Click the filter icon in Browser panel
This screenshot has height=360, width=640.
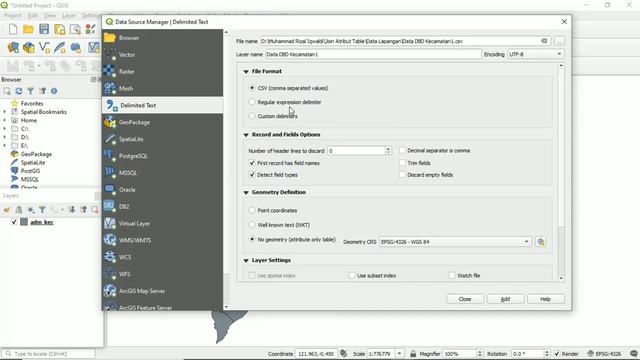tap(31, 91)
